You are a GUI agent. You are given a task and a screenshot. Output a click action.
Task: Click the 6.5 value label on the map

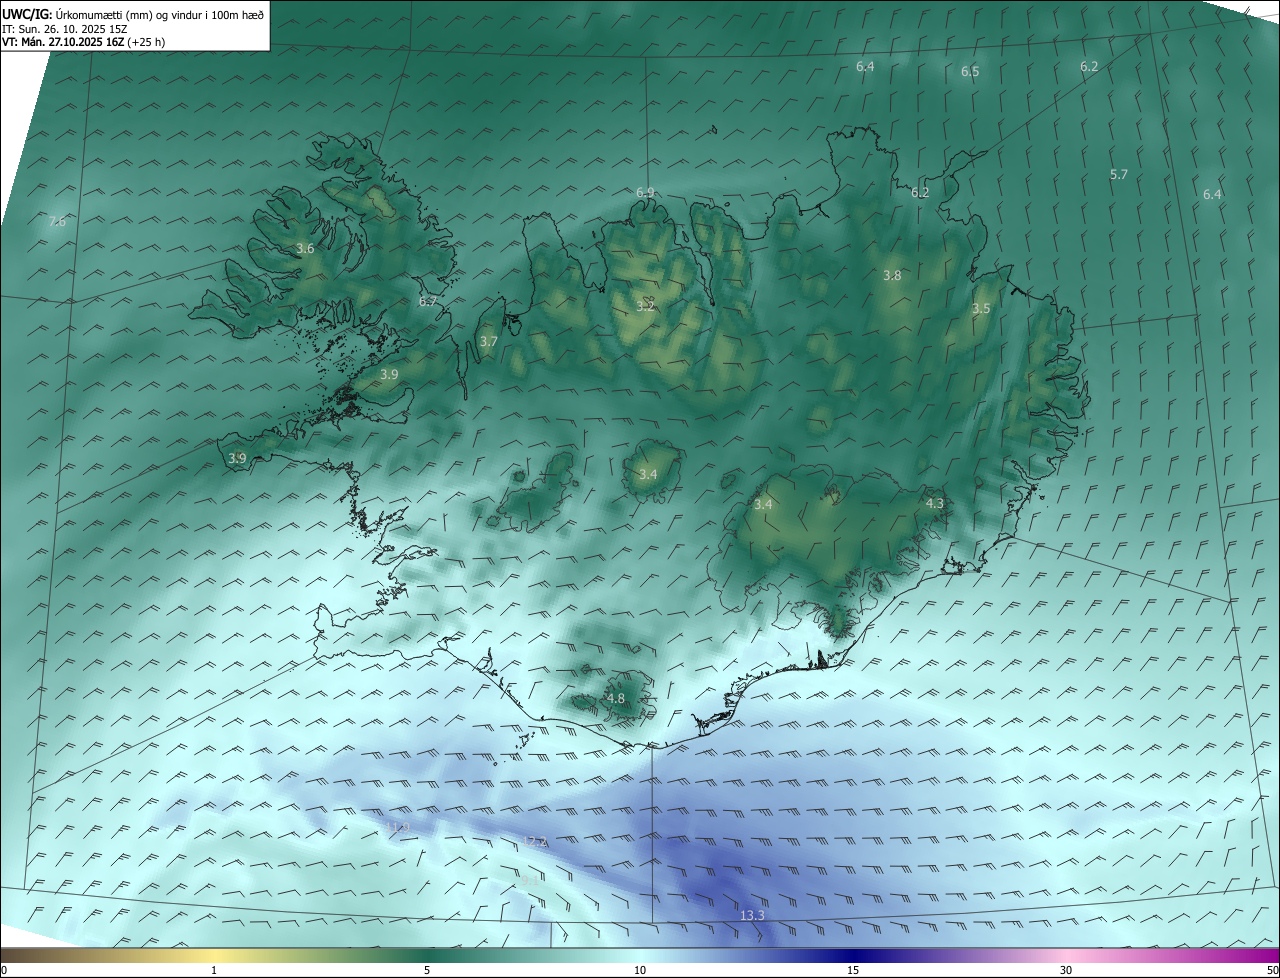point(970,72)
